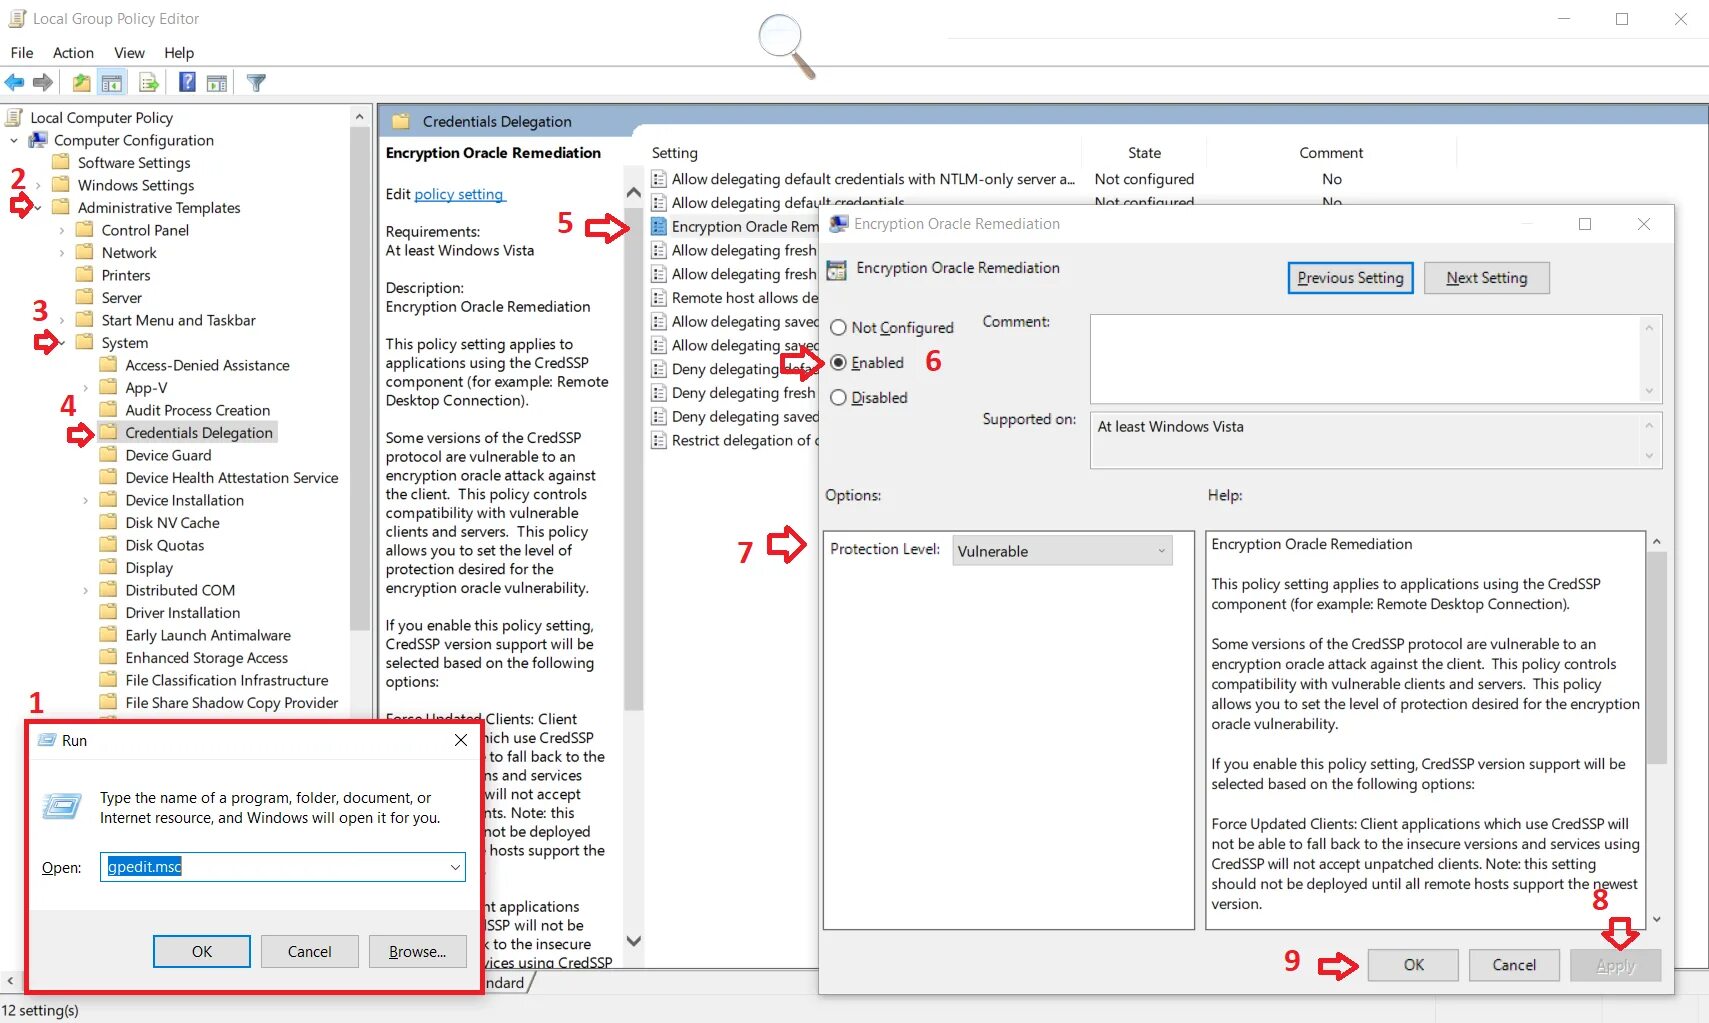Toggle the Show/Hide Action Pane toolbar icon
Screen dimensions: 1709x1023
[x=217, y=83]
